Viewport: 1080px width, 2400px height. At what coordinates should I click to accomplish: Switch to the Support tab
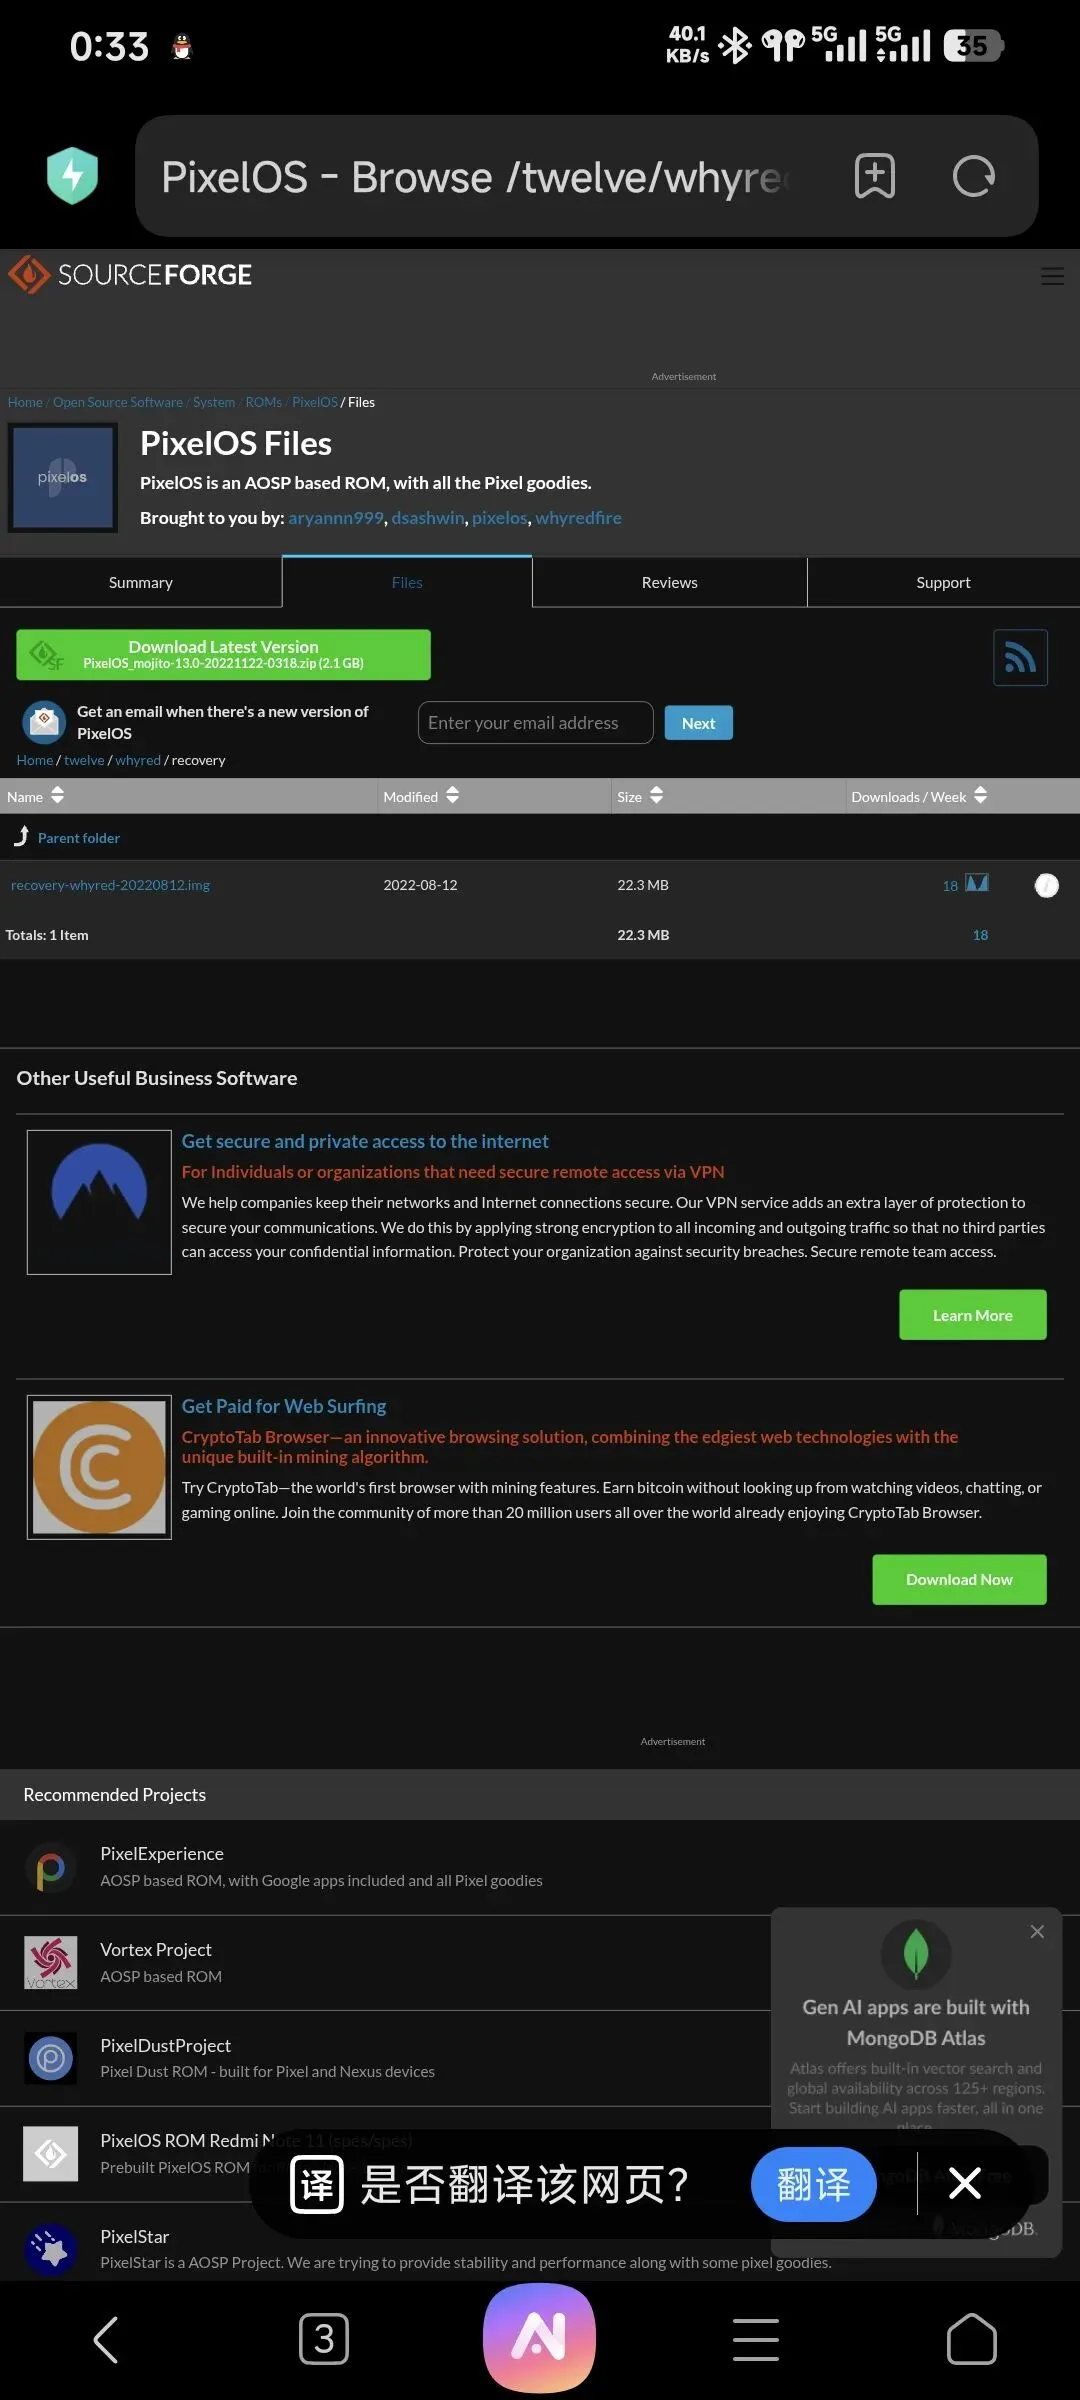click(x=943, y=582)
